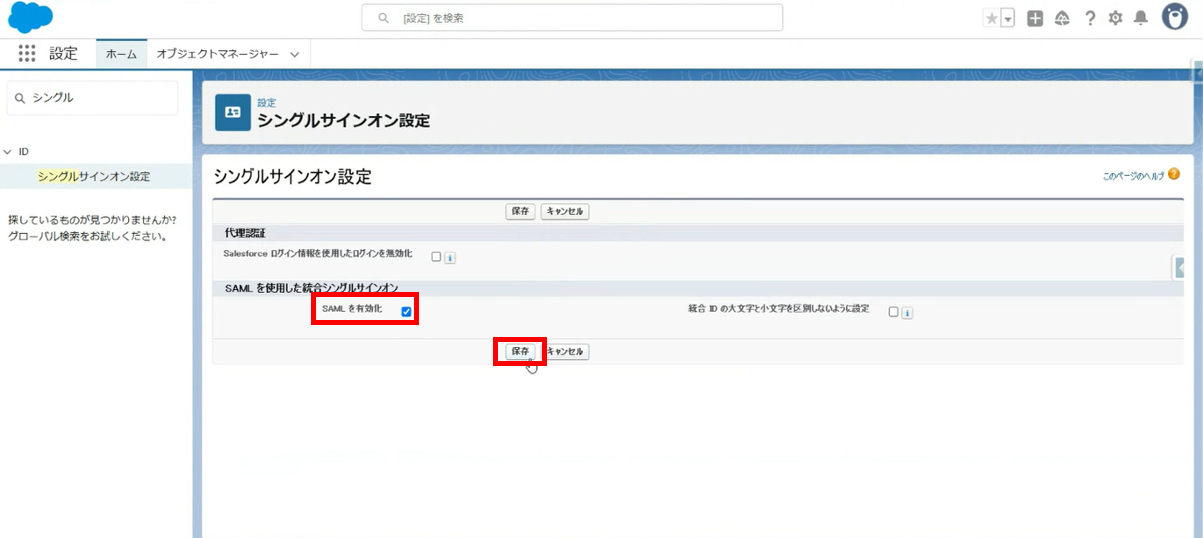The width and height of the screenshot is (1203, 538).
Task: Click the Salesforce cloud logo
Action: coord(30,17)
